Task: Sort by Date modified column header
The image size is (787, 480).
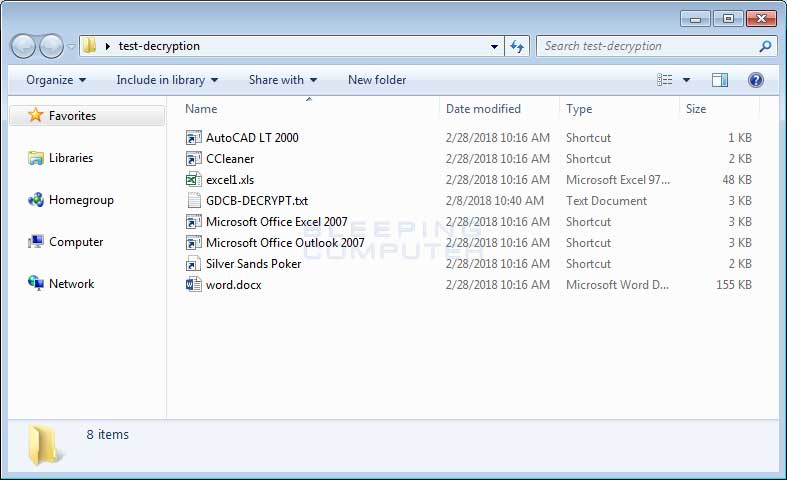Action: click(483, 109)
